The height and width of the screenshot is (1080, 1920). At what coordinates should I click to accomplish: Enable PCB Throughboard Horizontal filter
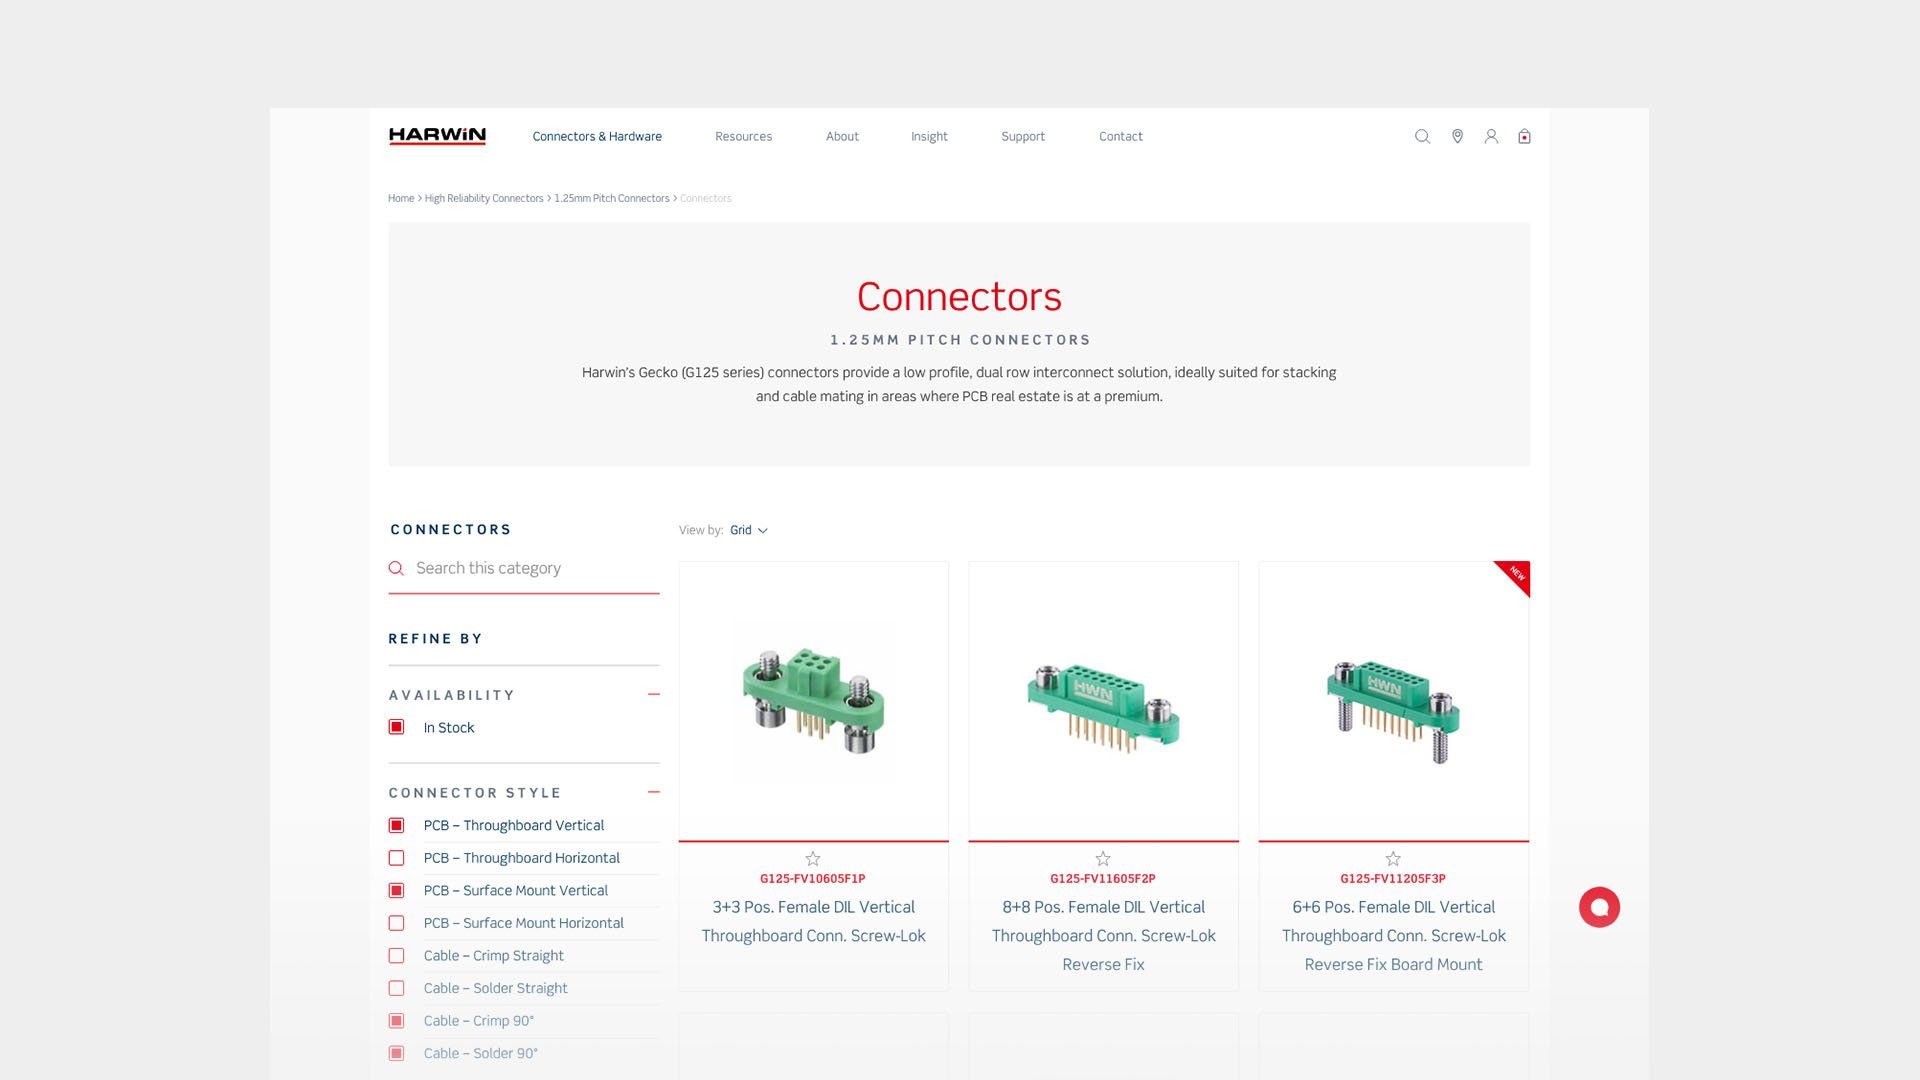pyautogui.click(x=396, y=857)
